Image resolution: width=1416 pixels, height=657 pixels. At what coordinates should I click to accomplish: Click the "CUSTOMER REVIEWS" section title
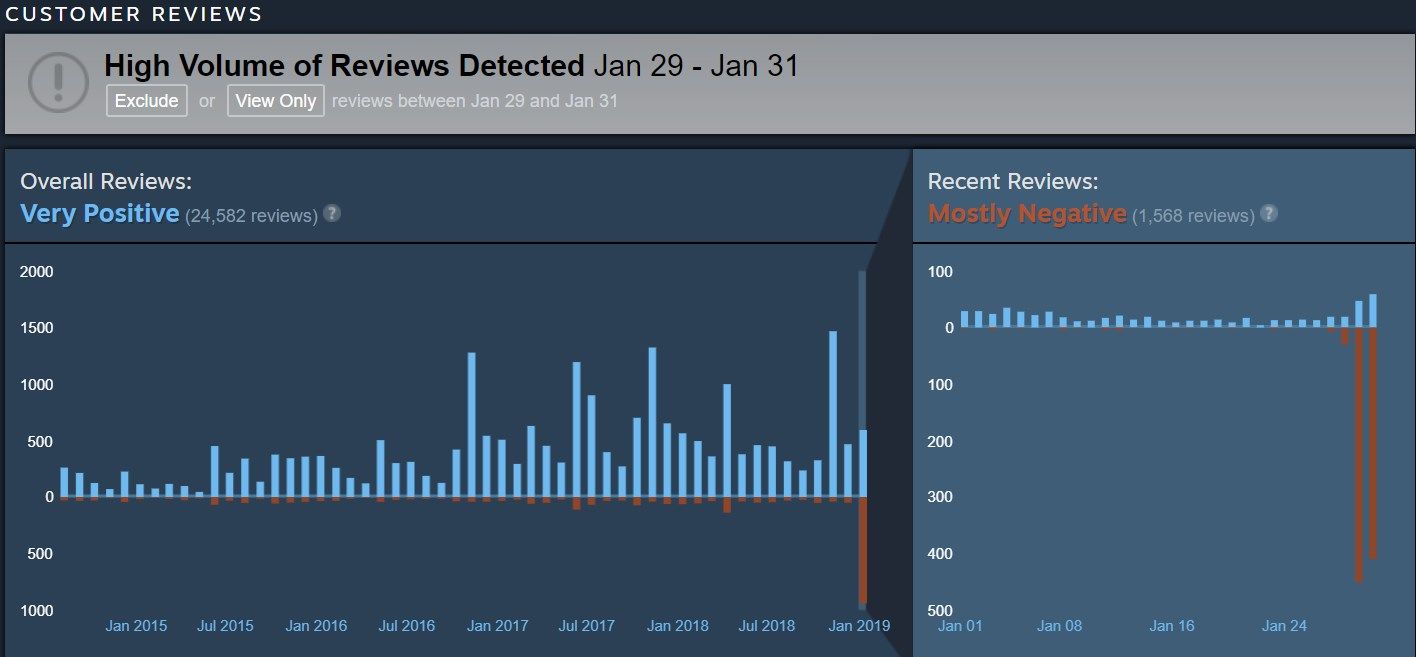(x=134, y=14)
